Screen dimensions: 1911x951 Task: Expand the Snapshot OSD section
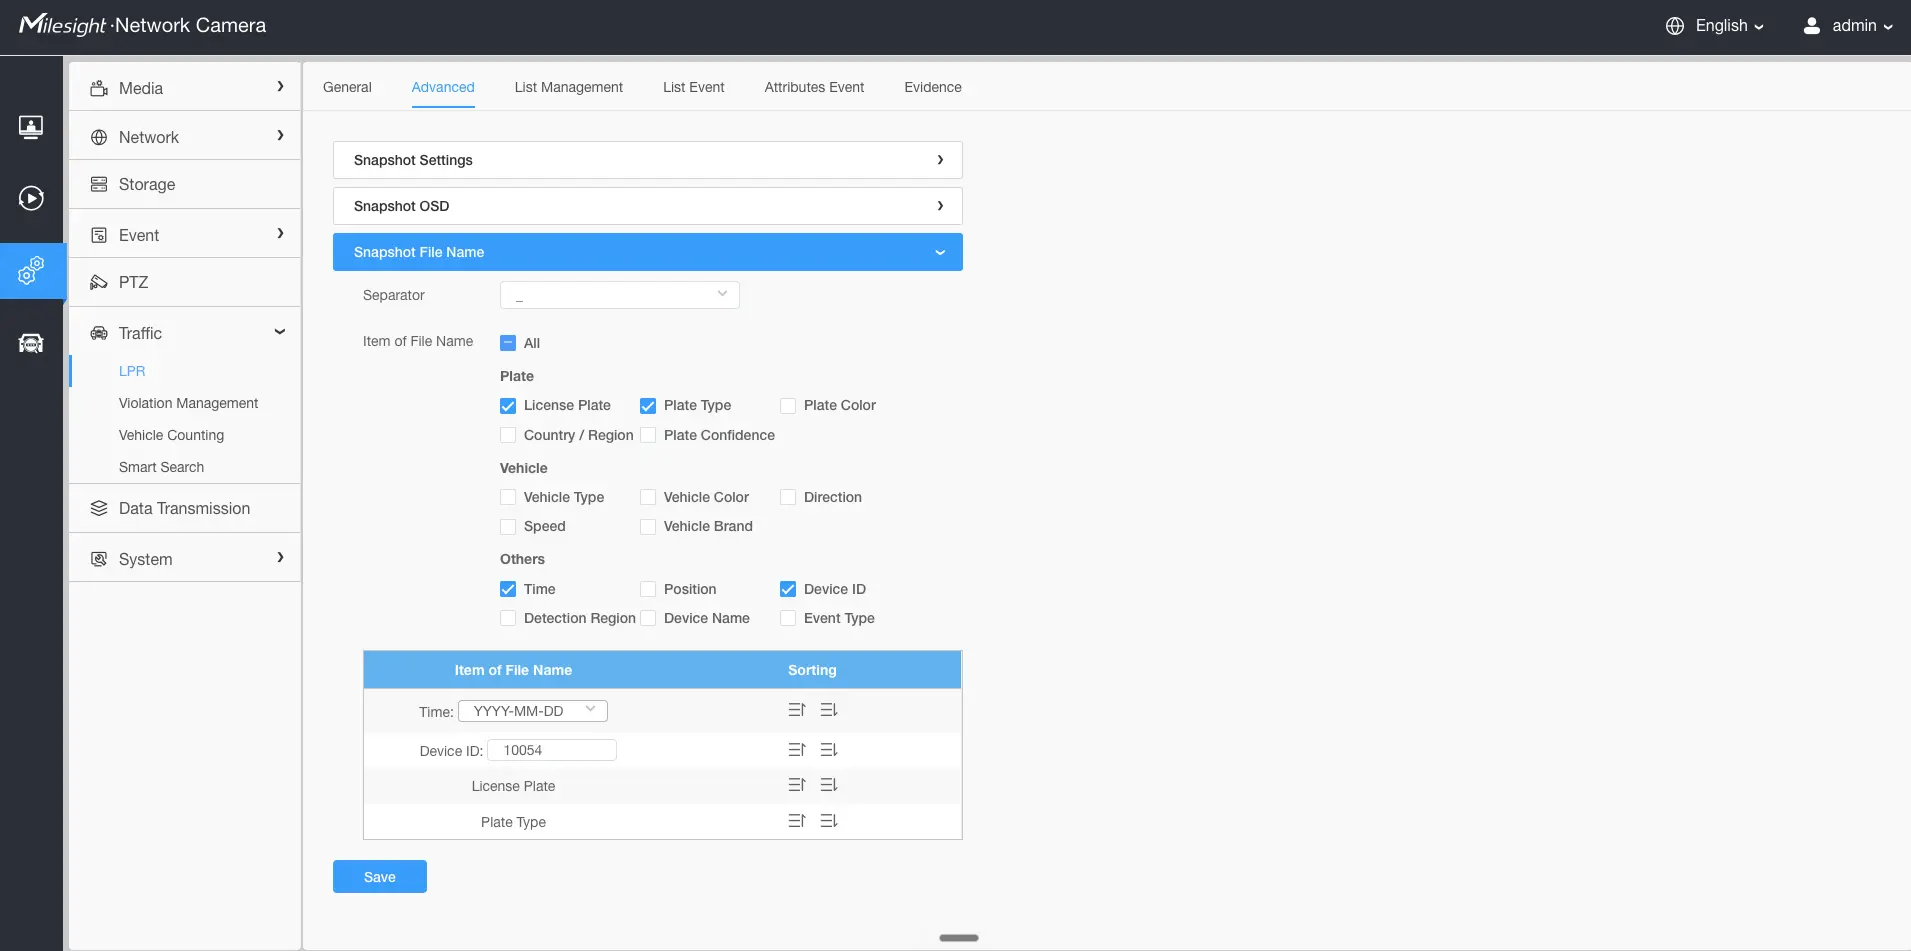pyautogui.click(x=648, y=206)
